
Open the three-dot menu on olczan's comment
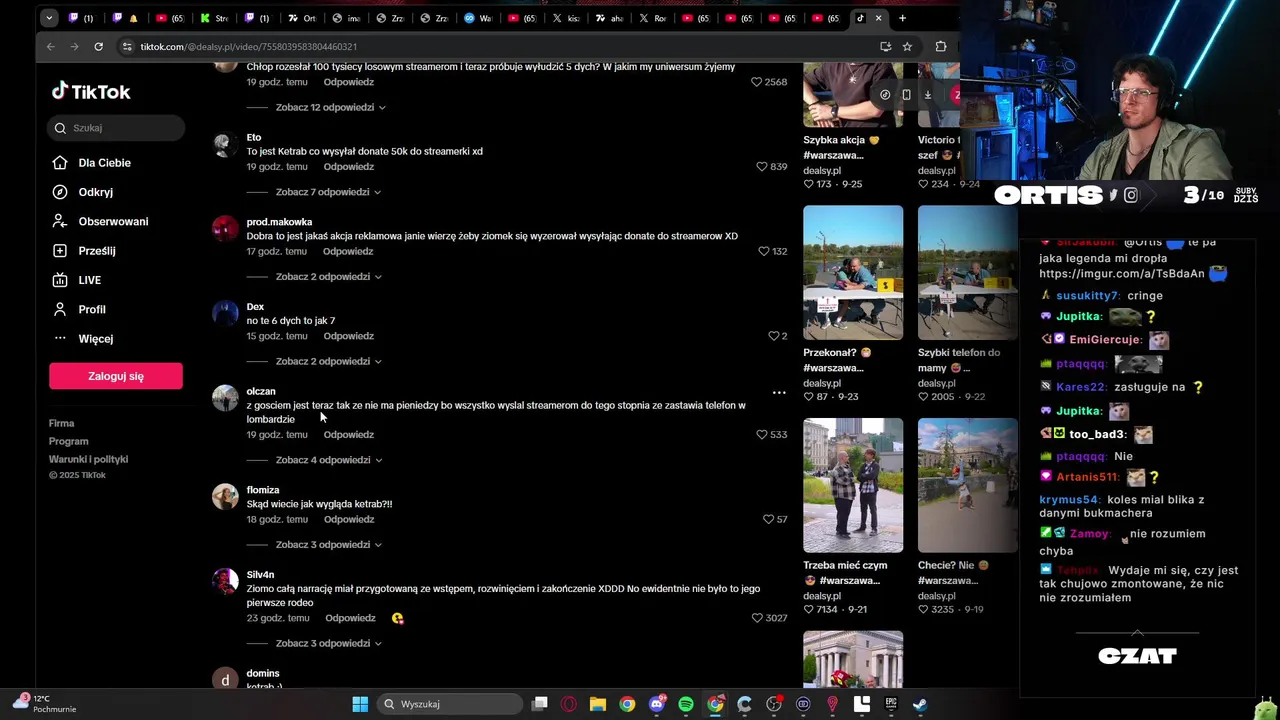(779, 393)
